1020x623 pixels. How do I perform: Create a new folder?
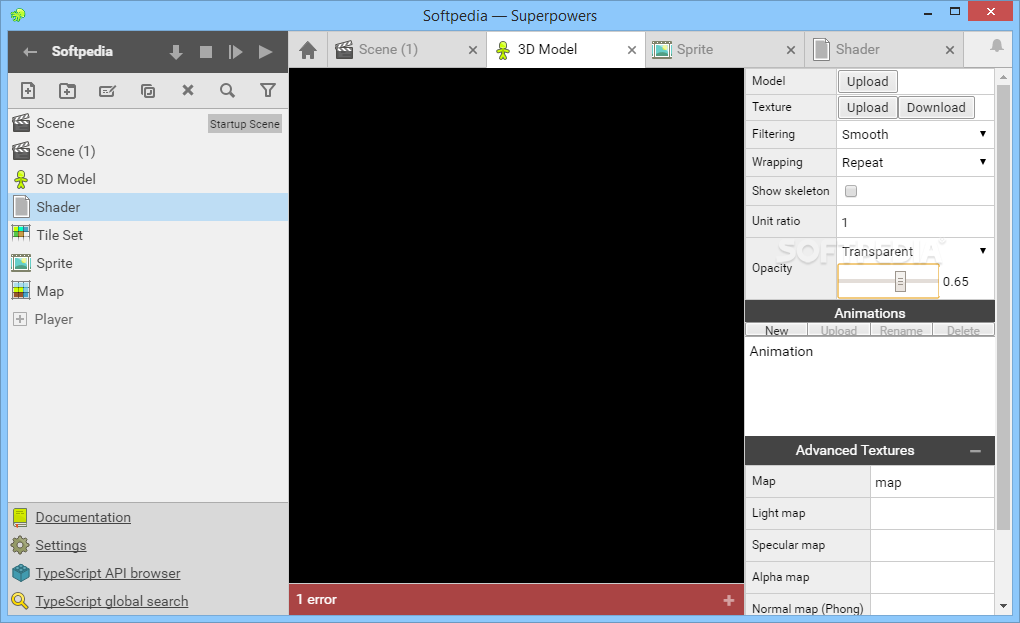coord(68,90)
